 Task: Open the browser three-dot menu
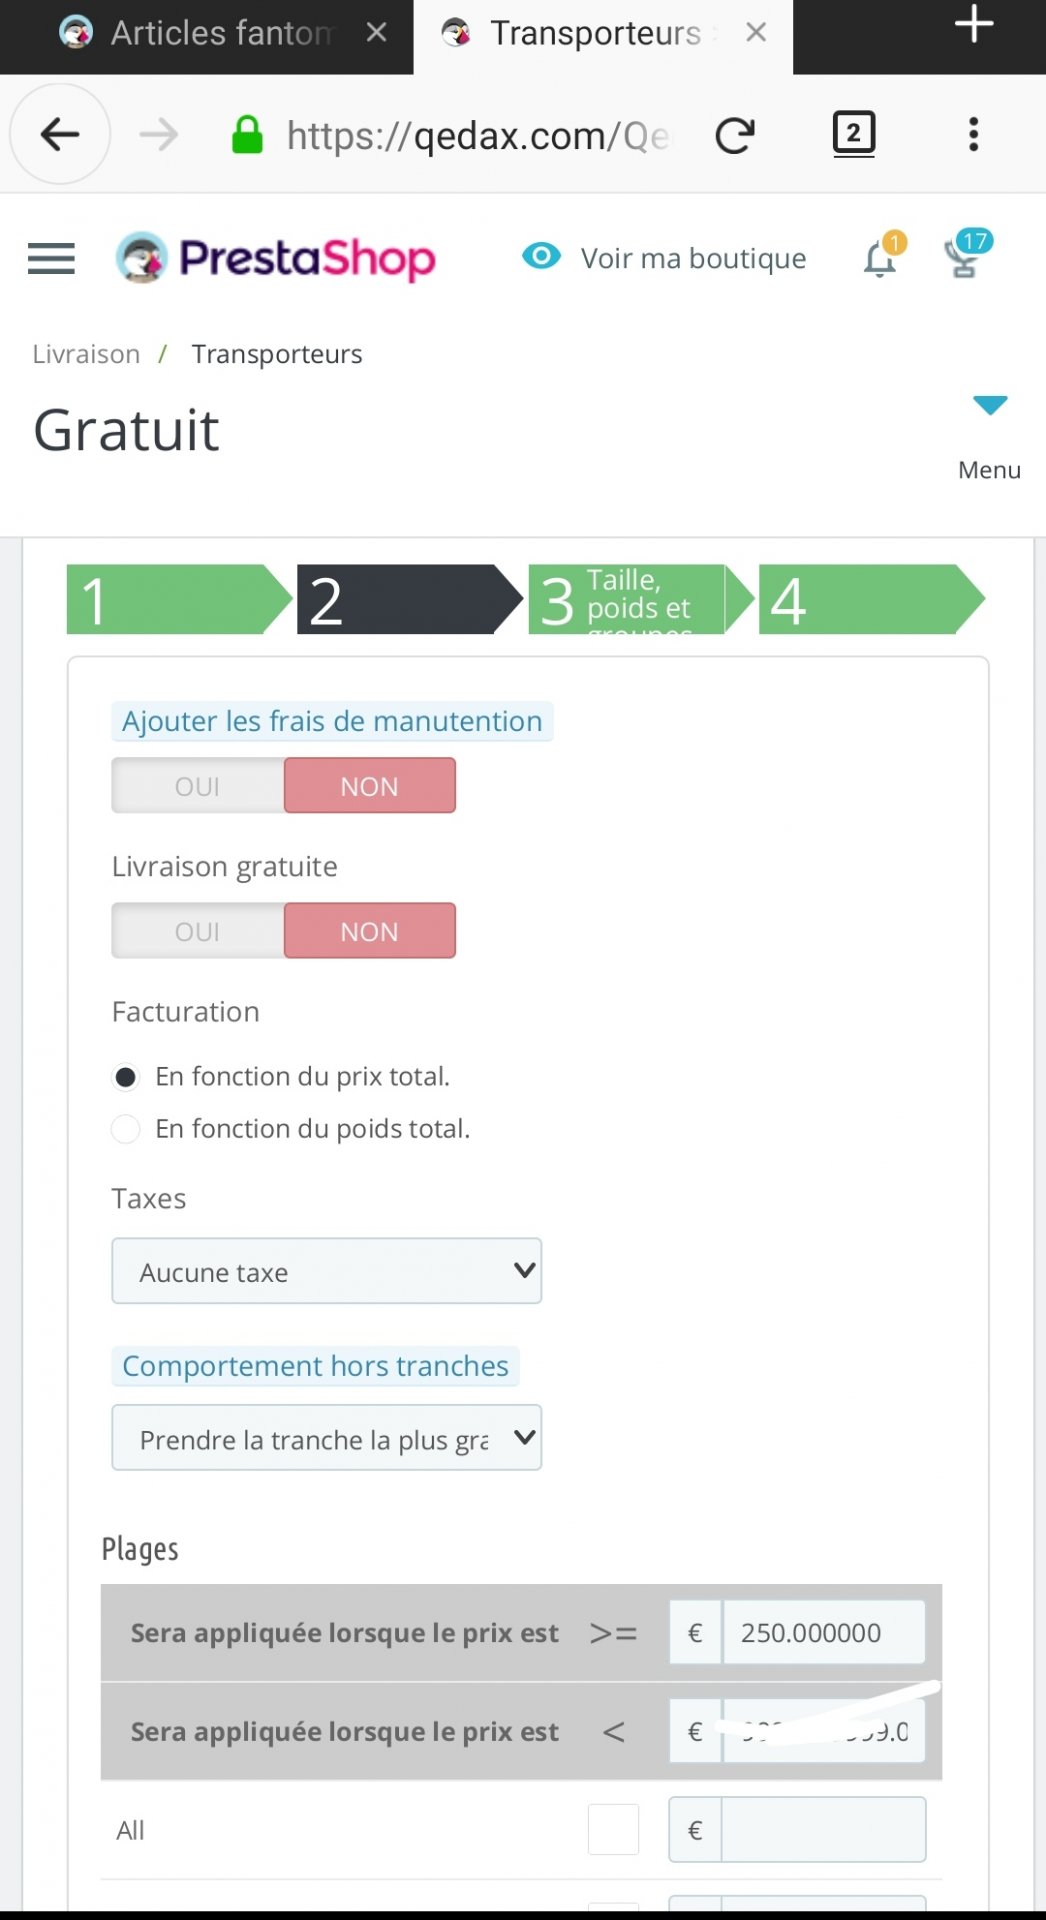(973, 134)
